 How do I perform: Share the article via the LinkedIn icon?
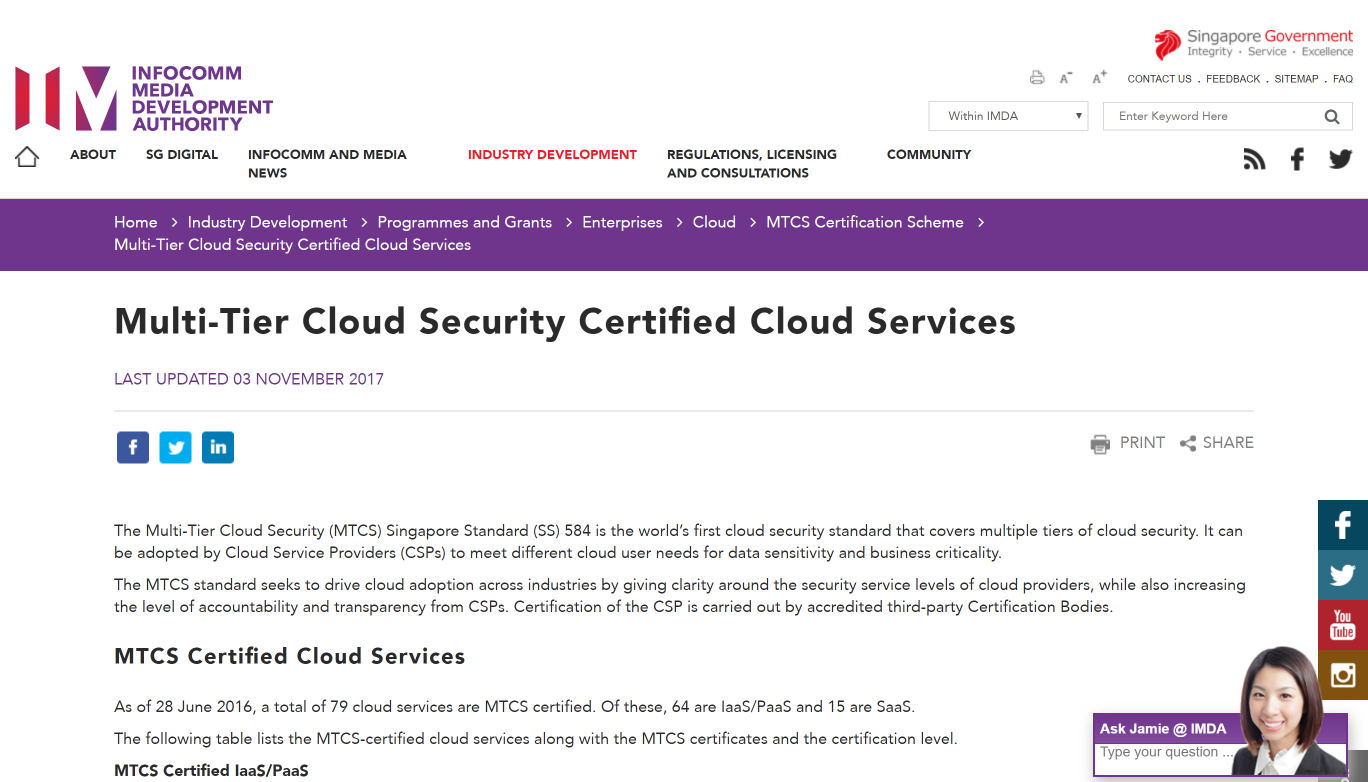[218, 447]
